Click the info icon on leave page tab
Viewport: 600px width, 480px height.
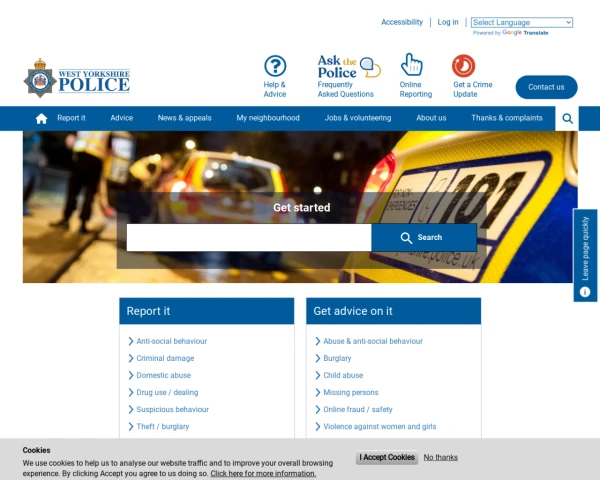click(x=585, y=292)
